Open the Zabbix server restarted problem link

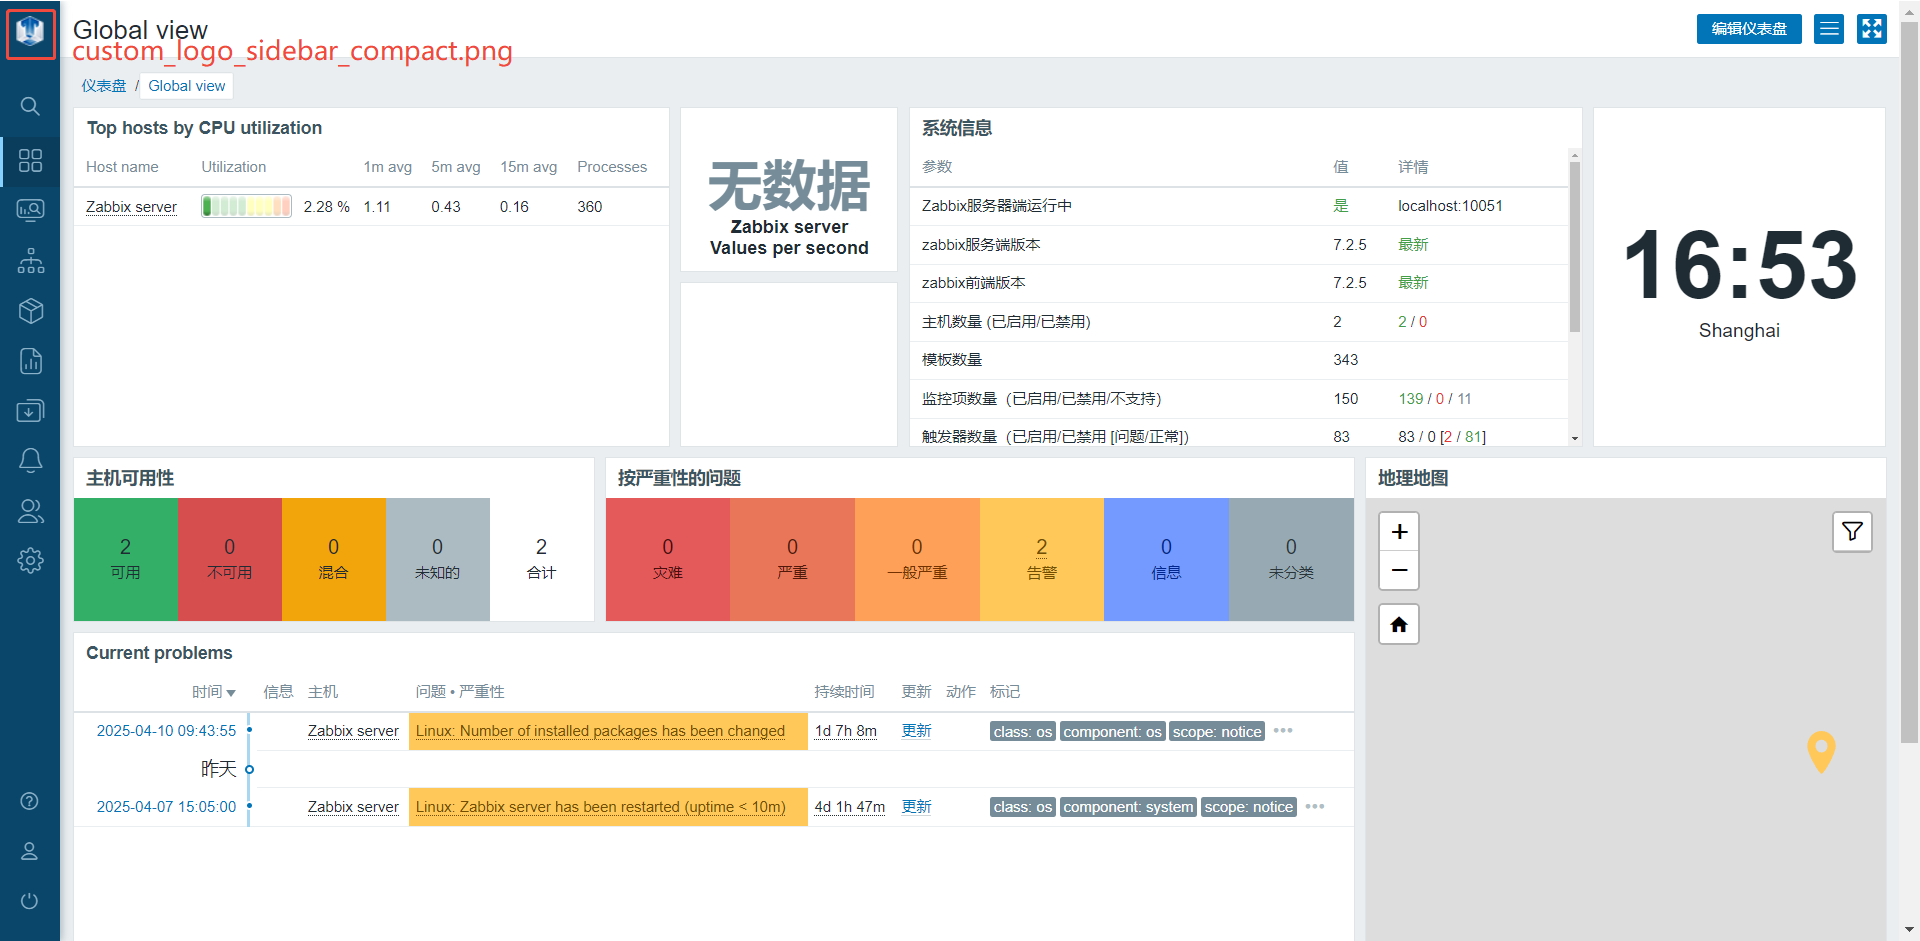[x=600, y=807]
